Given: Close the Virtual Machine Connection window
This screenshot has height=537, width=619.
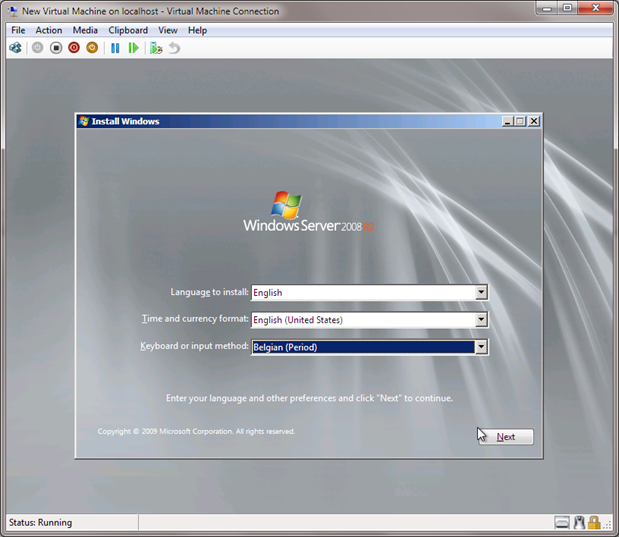Looking at the screenshot, I should click(596, 8).
